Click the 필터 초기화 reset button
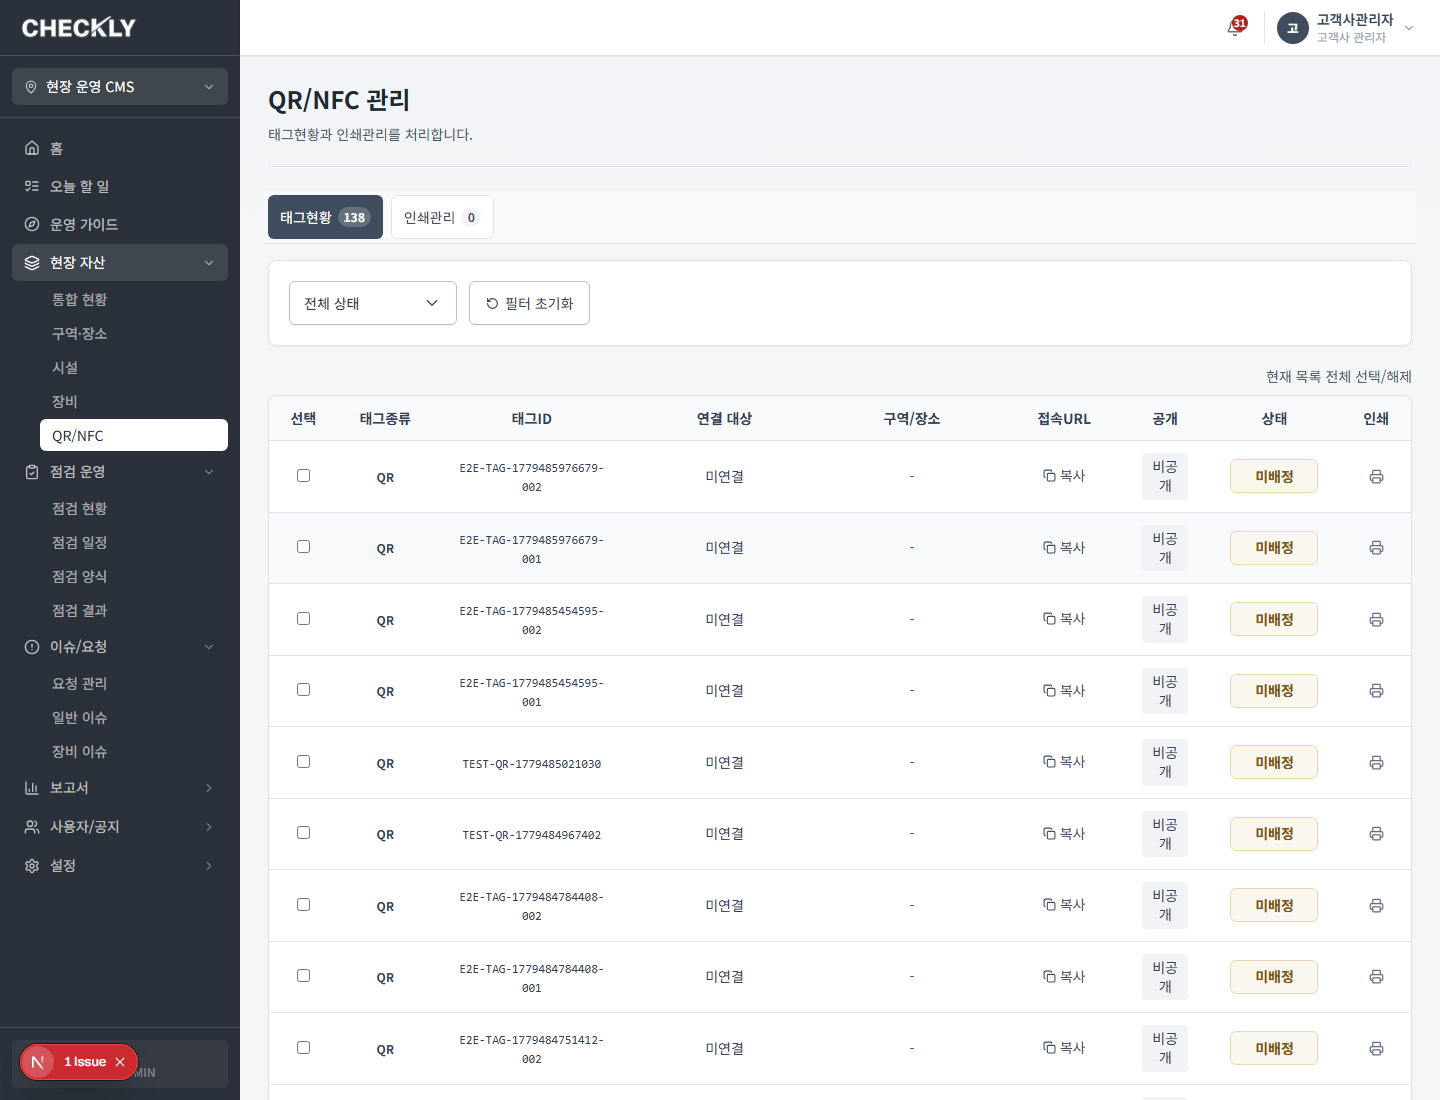 (529, 303)
